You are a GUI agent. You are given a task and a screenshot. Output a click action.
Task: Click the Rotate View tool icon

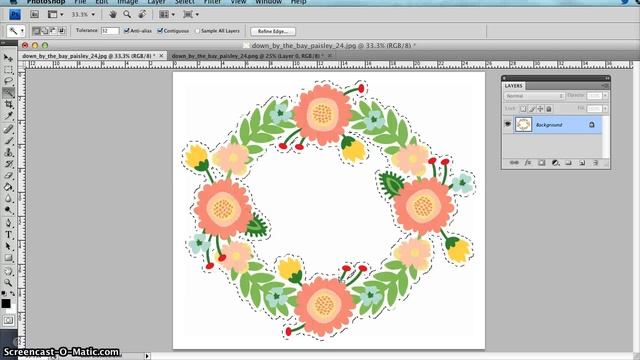[142, 14]
